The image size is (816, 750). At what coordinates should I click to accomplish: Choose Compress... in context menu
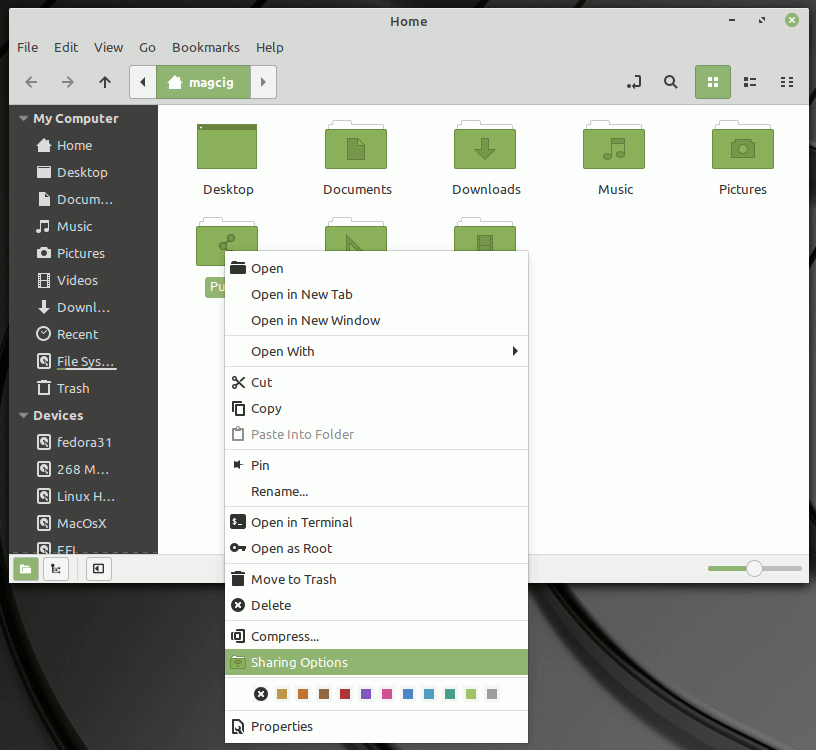click(x=376, y=637)
